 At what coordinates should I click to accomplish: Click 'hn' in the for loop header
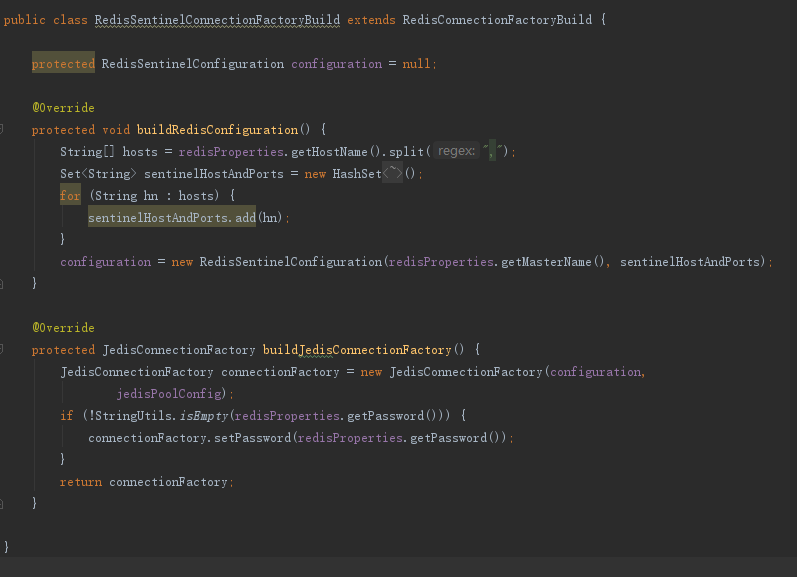click(x=150, y=196)
